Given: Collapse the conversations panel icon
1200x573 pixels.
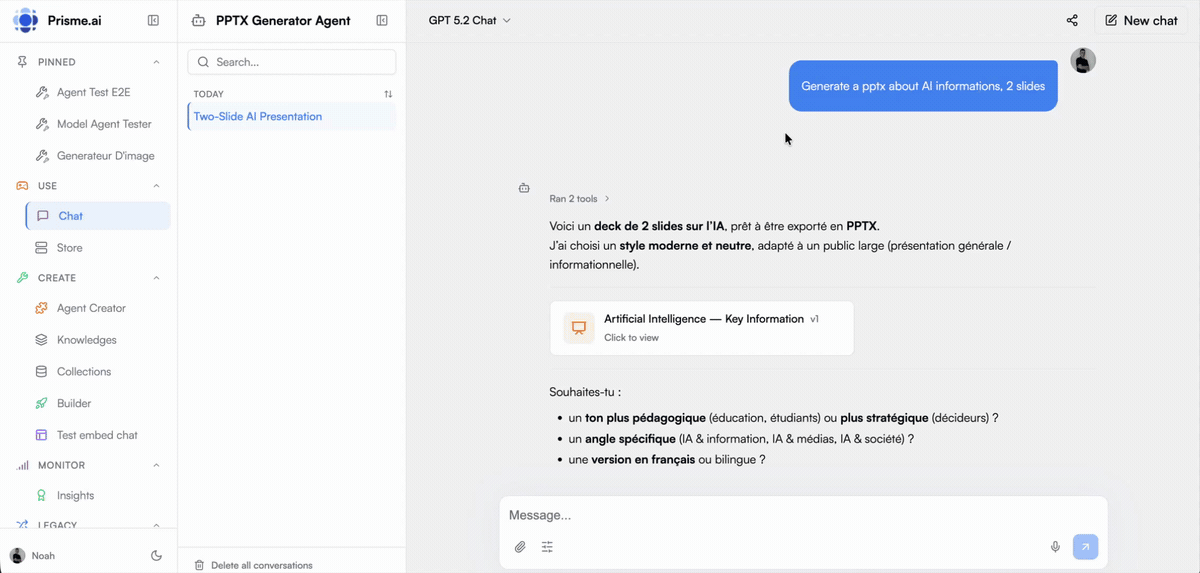Looking at the screenshot, I should (x=382, y=20).
